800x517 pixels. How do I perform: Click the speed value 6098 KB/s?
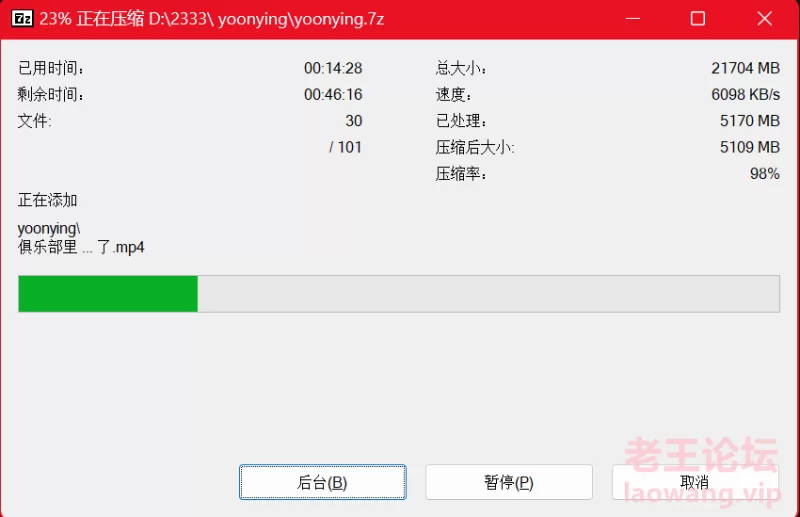pyautogui.click(x=745, y=94)
